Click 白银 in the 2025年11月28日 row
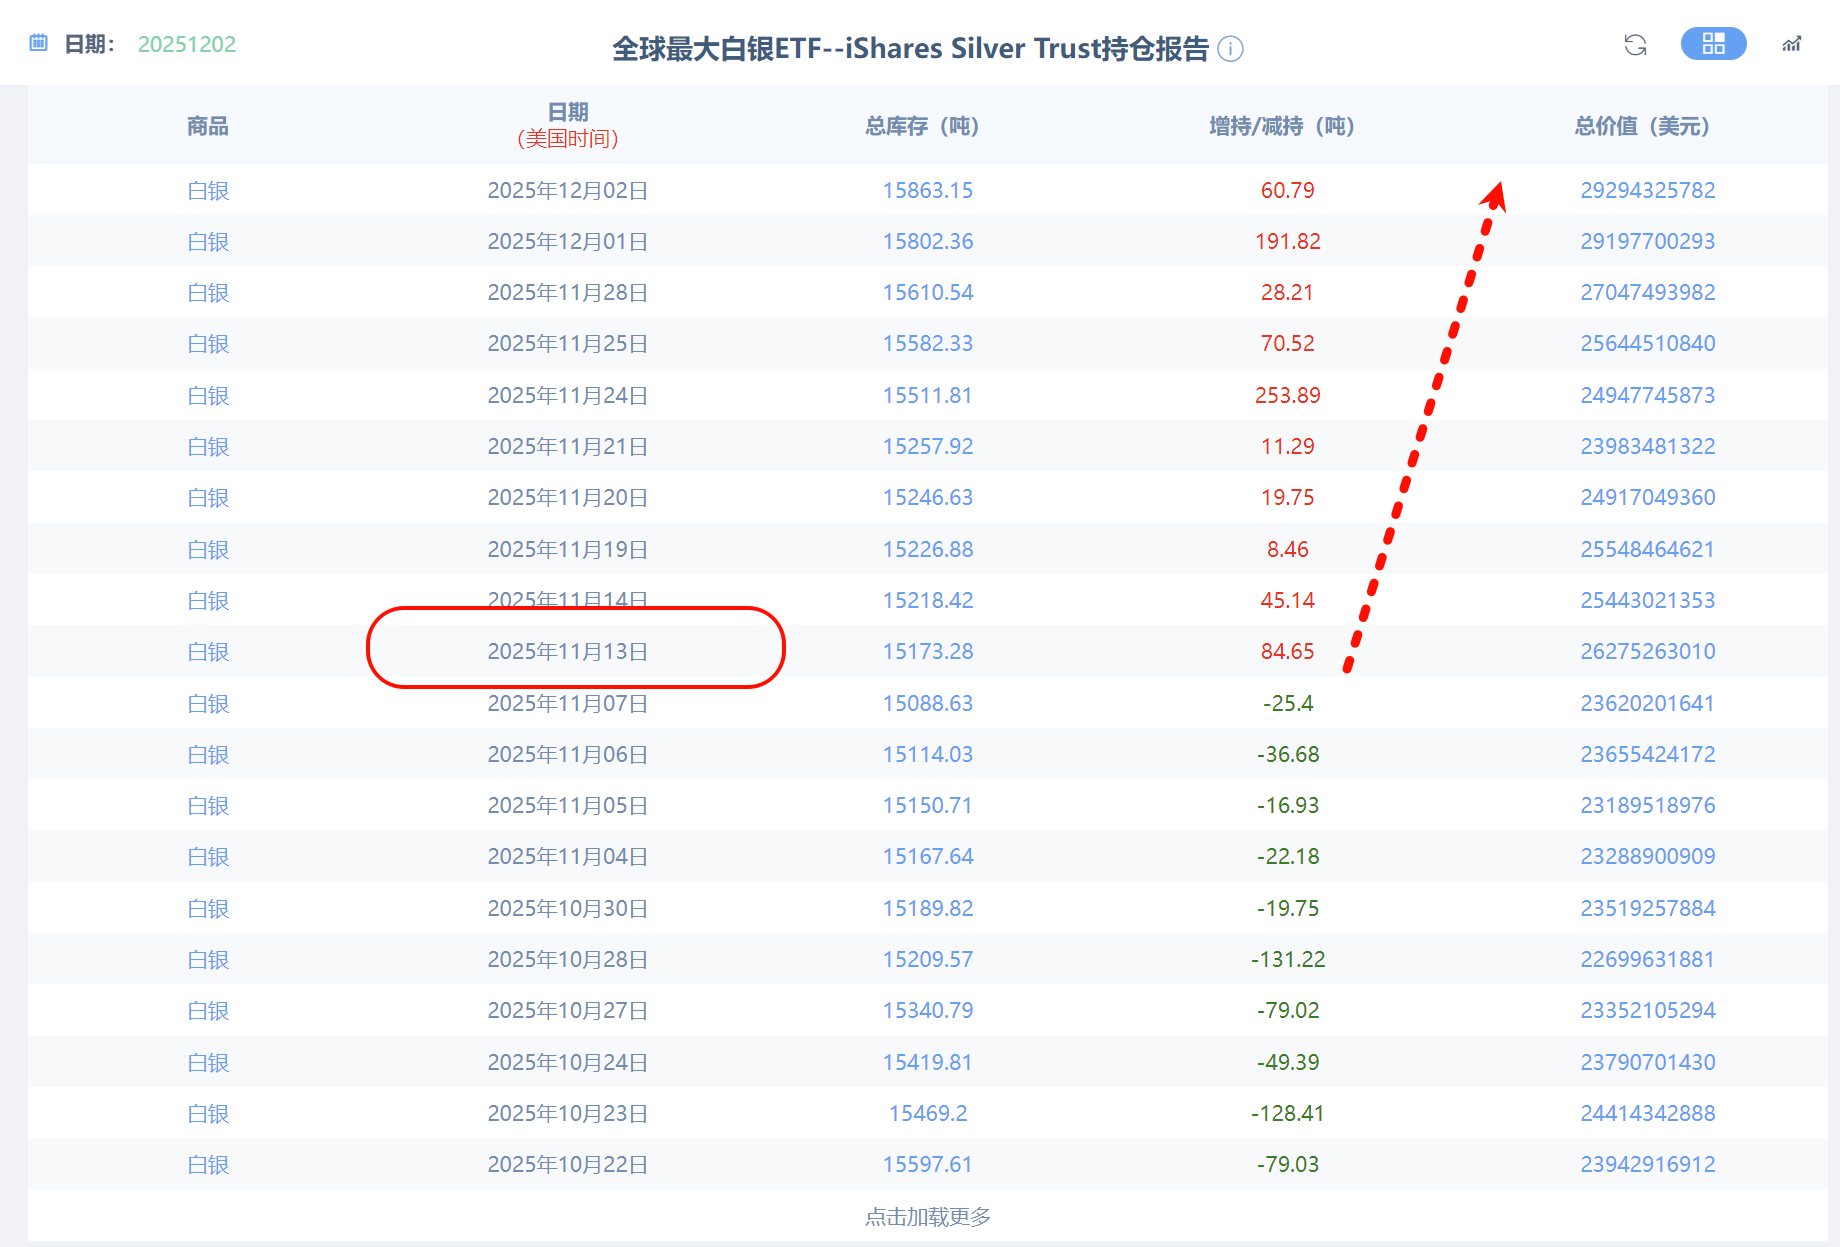1840x1247 pixels. (208, 292)
